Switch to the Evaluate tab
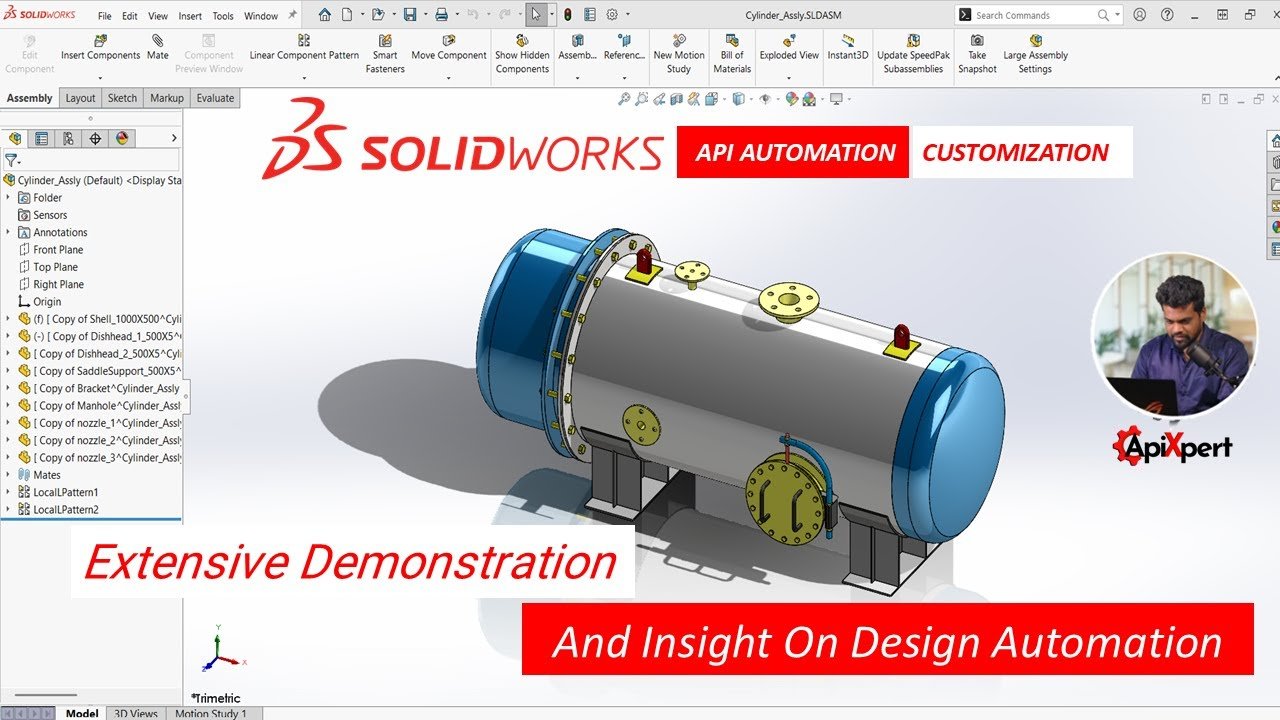Screen dimensions: 1280x720 [215, 98]
